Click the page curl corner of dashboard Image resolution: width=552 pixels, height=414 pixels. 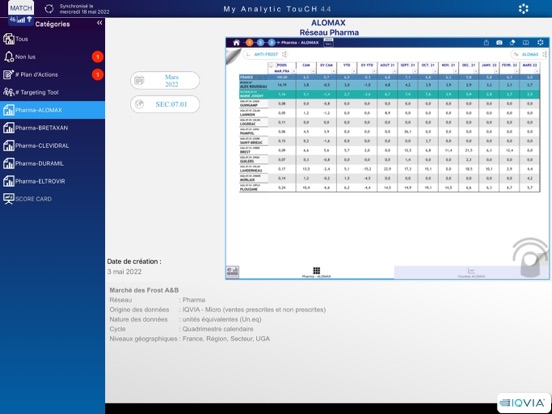coord(233,56)
